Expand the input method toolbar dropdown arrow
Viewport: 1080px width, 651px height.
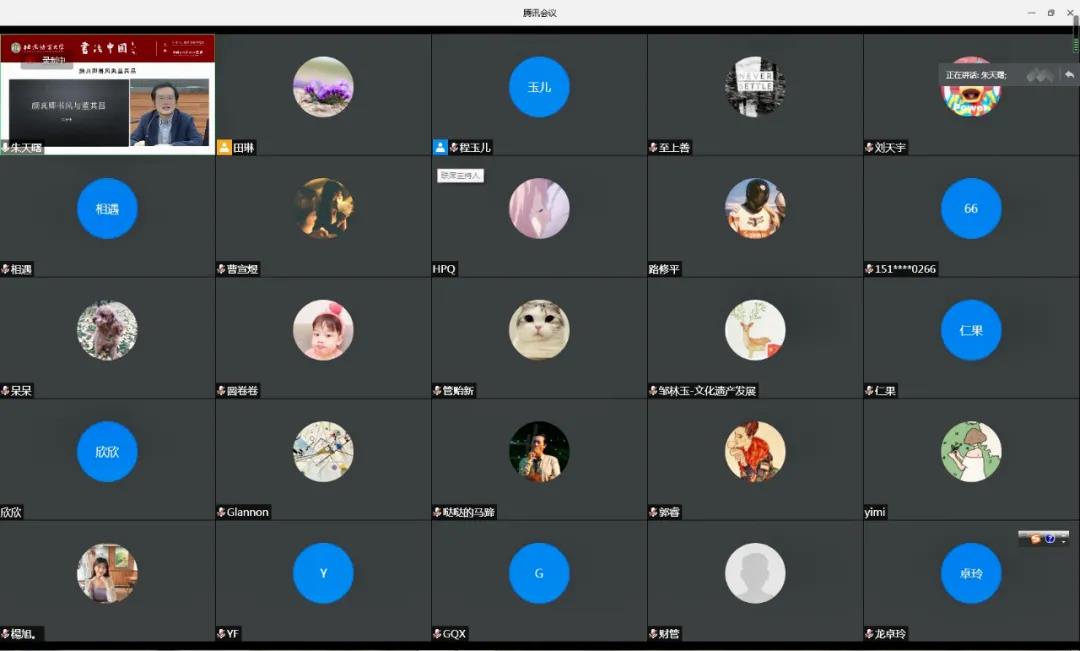[1062, 539]
